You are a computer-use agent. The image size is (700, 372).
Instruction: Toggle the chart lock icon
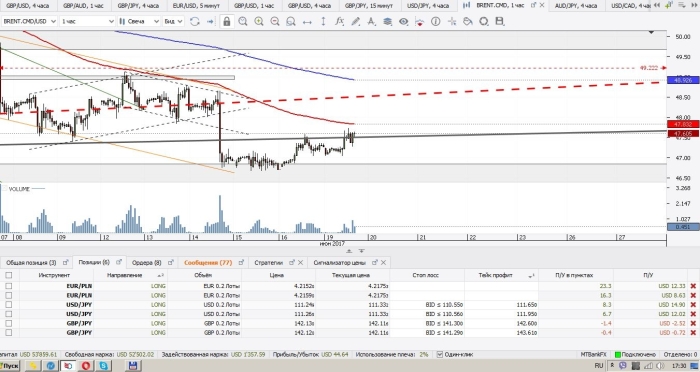tap(227, 21)
